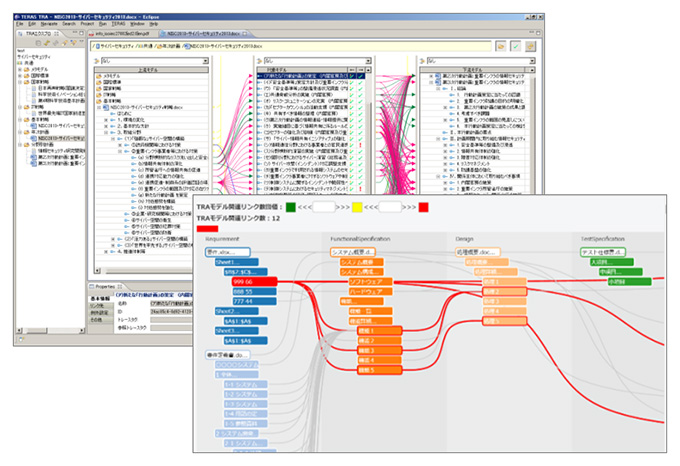
Task: Collapse '3. 取組分野' in upstream tree
Action: coord(106,132)
